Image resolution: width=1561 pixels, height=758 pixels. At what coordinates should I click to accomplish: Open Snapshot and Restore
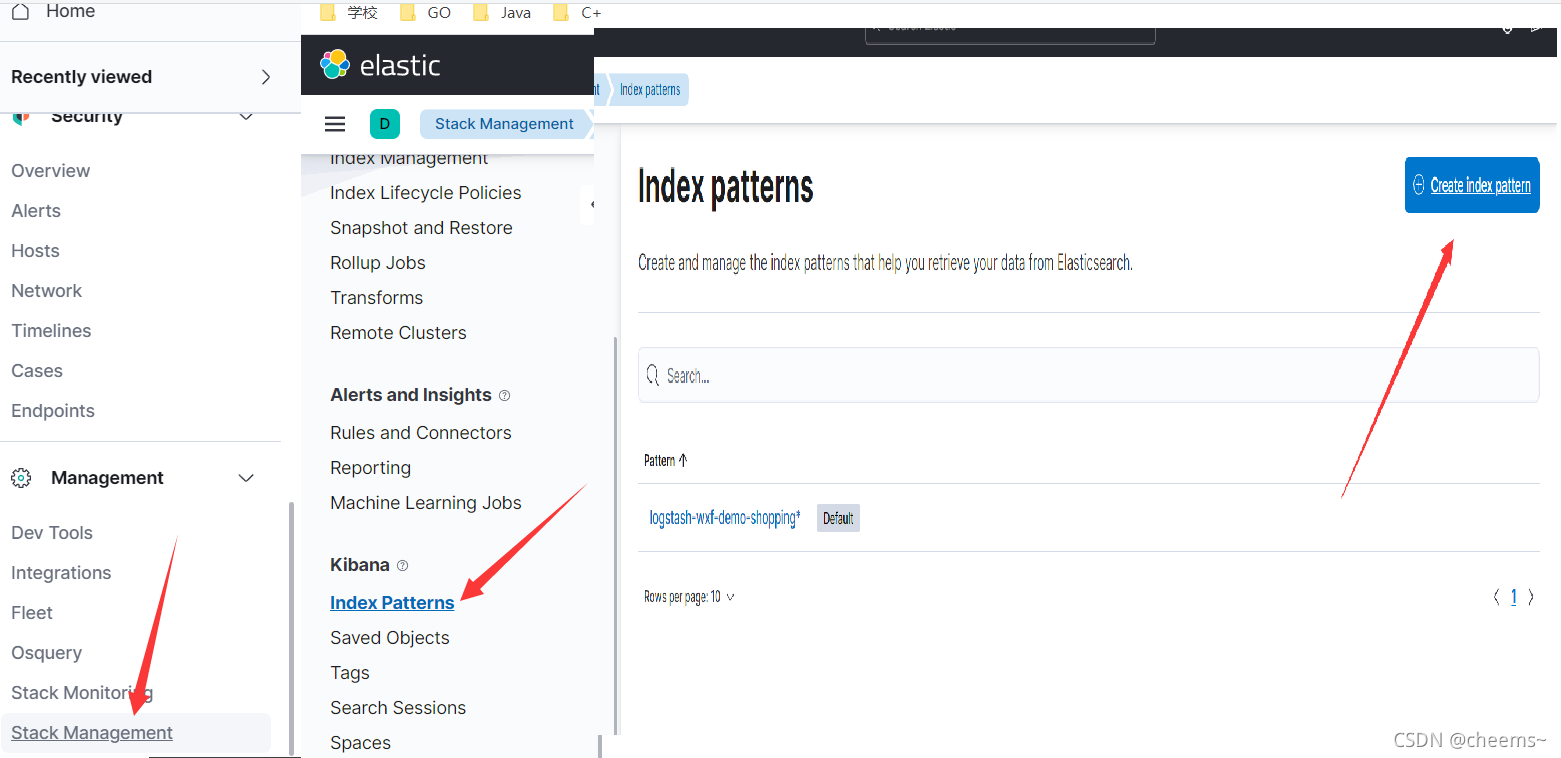click(421, 228)
